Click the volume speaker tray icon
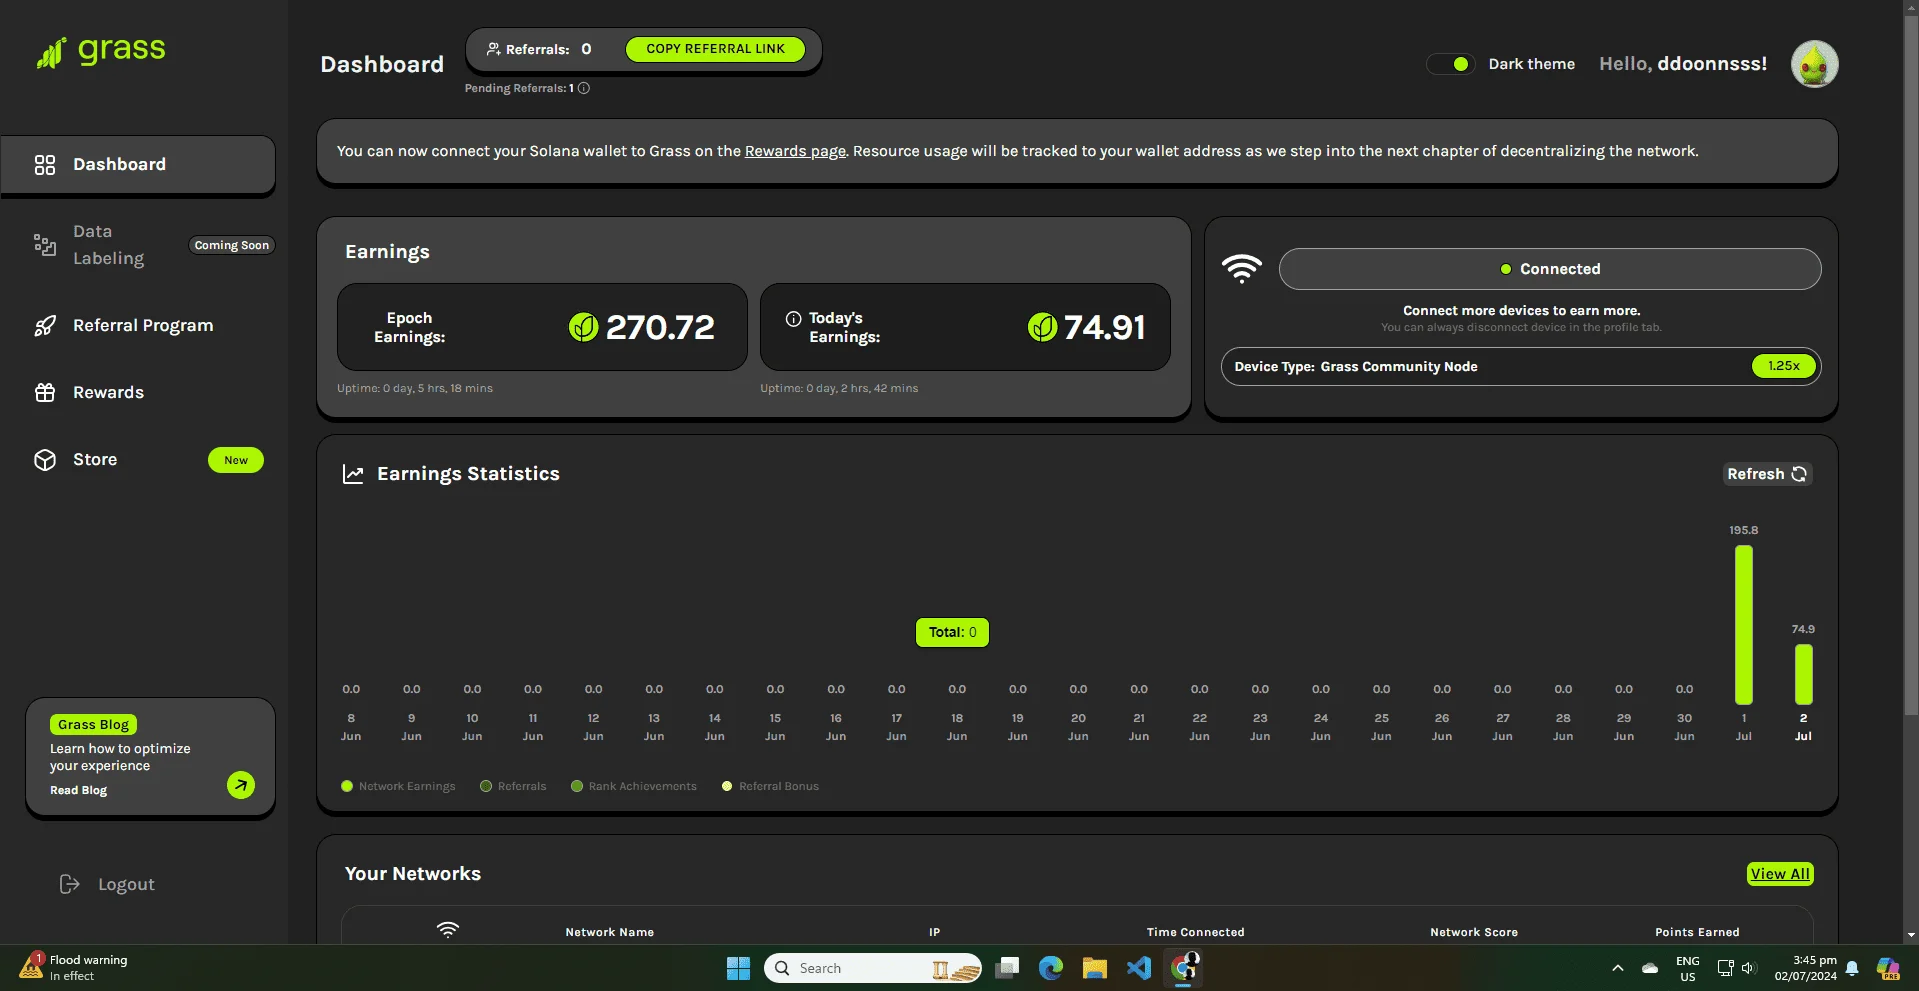The width and height of the screenshot is (1919, 991). pyautogui.click(x=1748, y=968)
